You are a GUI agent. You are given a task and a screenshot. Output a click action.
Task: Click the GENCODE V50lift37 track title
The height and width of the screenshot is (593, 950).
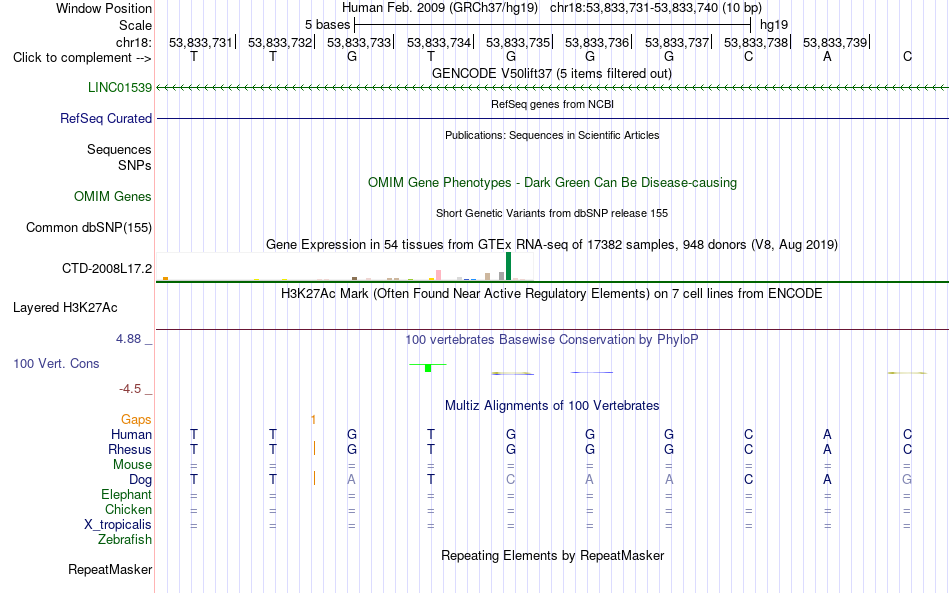click(x=551, y=73)
